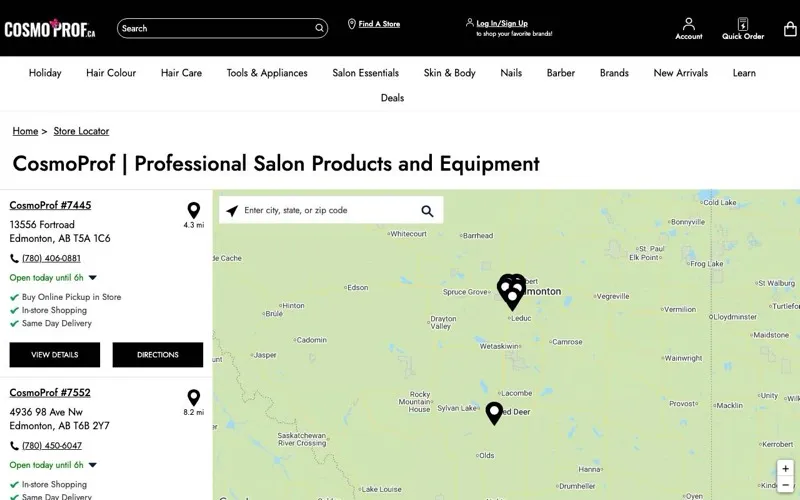Select the store marker near Red Deer

494,413
